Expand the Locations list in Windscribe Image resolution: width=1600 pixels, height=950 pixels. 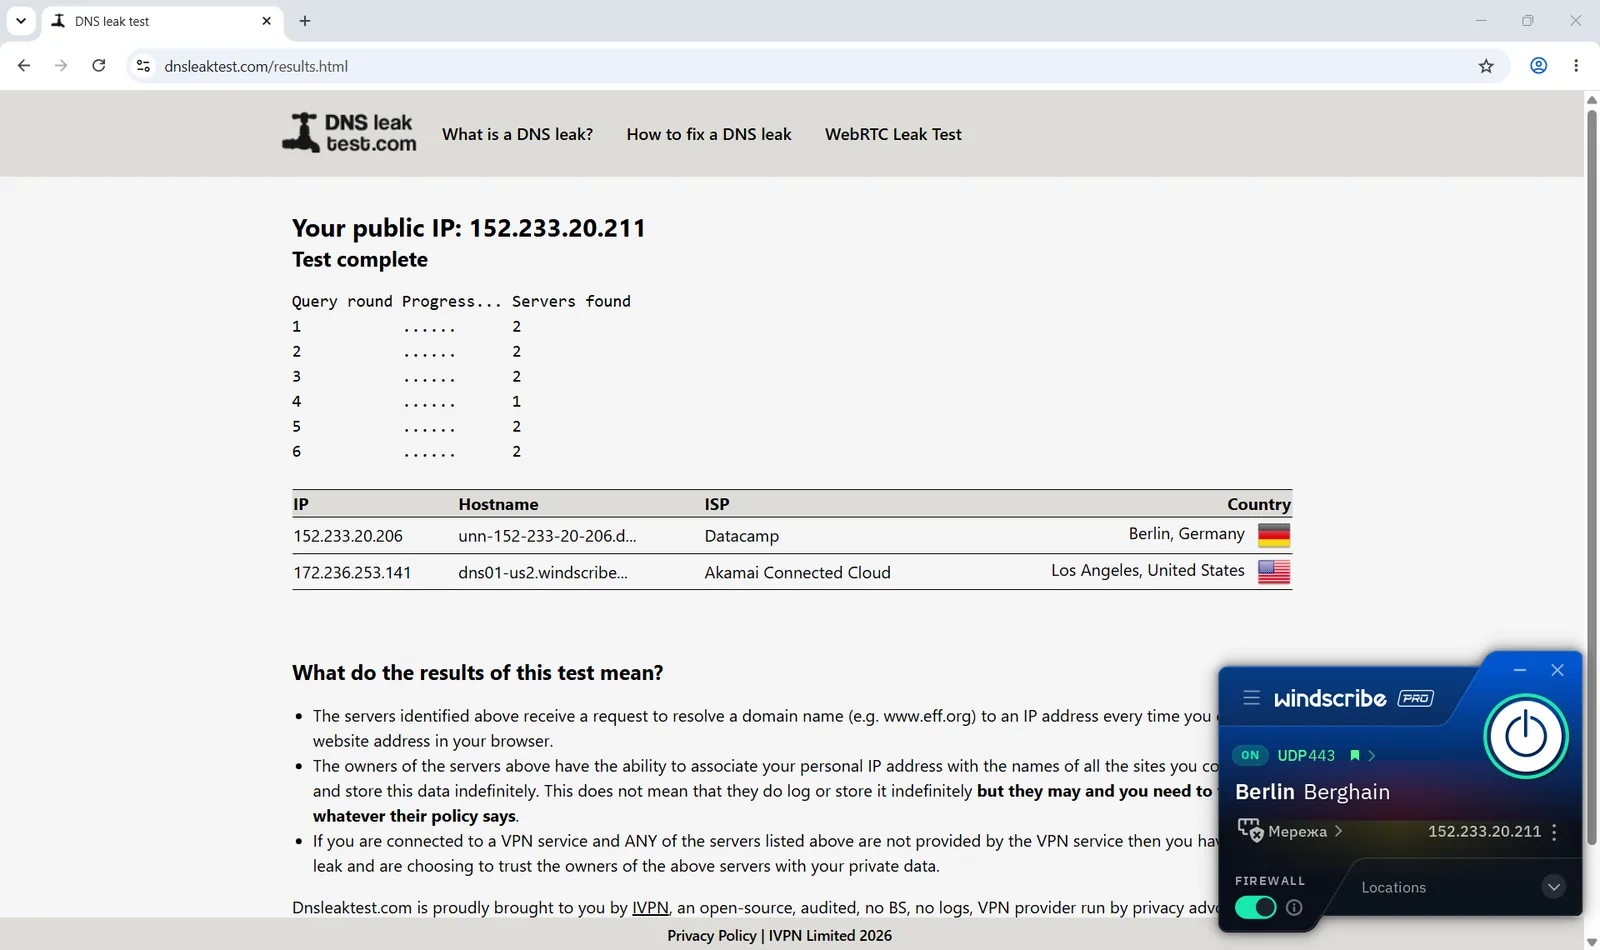click(x=1553, y=887)
